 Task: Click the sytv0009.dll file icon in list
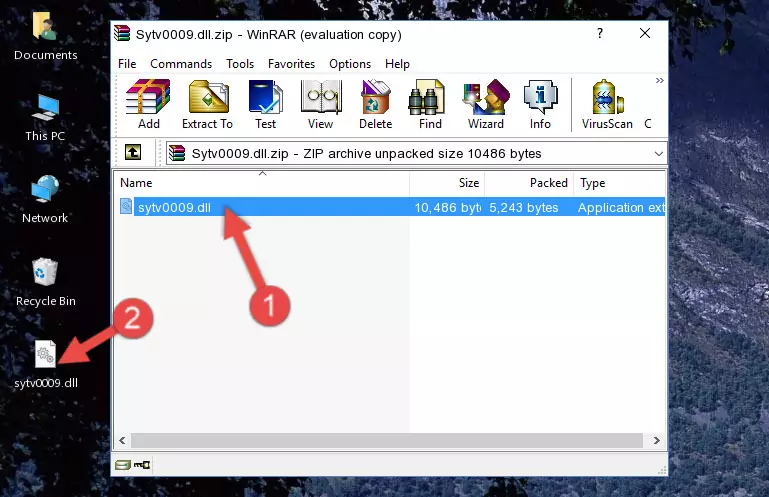(x=126, y=207)
